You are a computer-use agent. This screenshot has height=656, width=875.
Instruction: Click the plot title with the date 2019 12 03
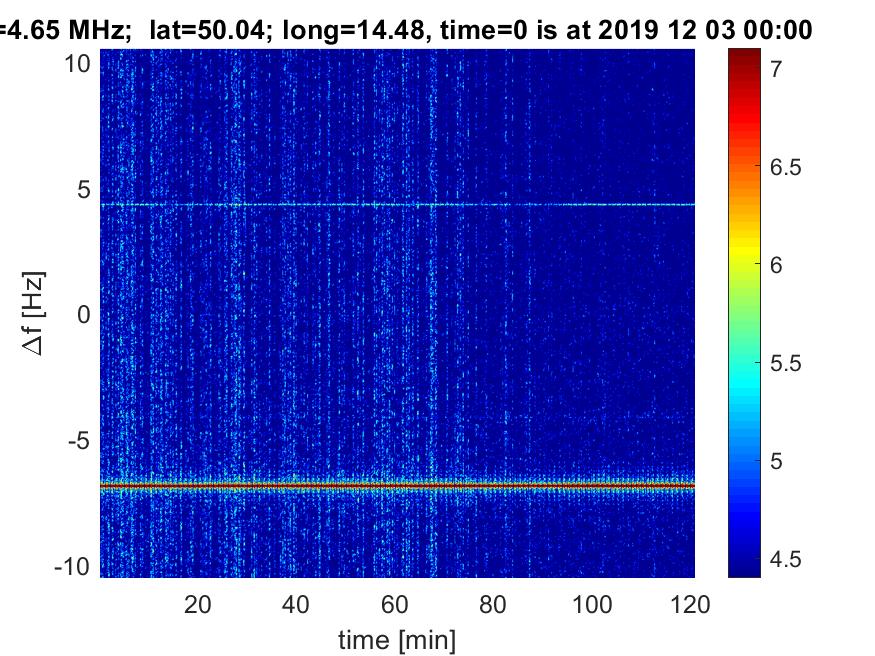pos(406,29)
